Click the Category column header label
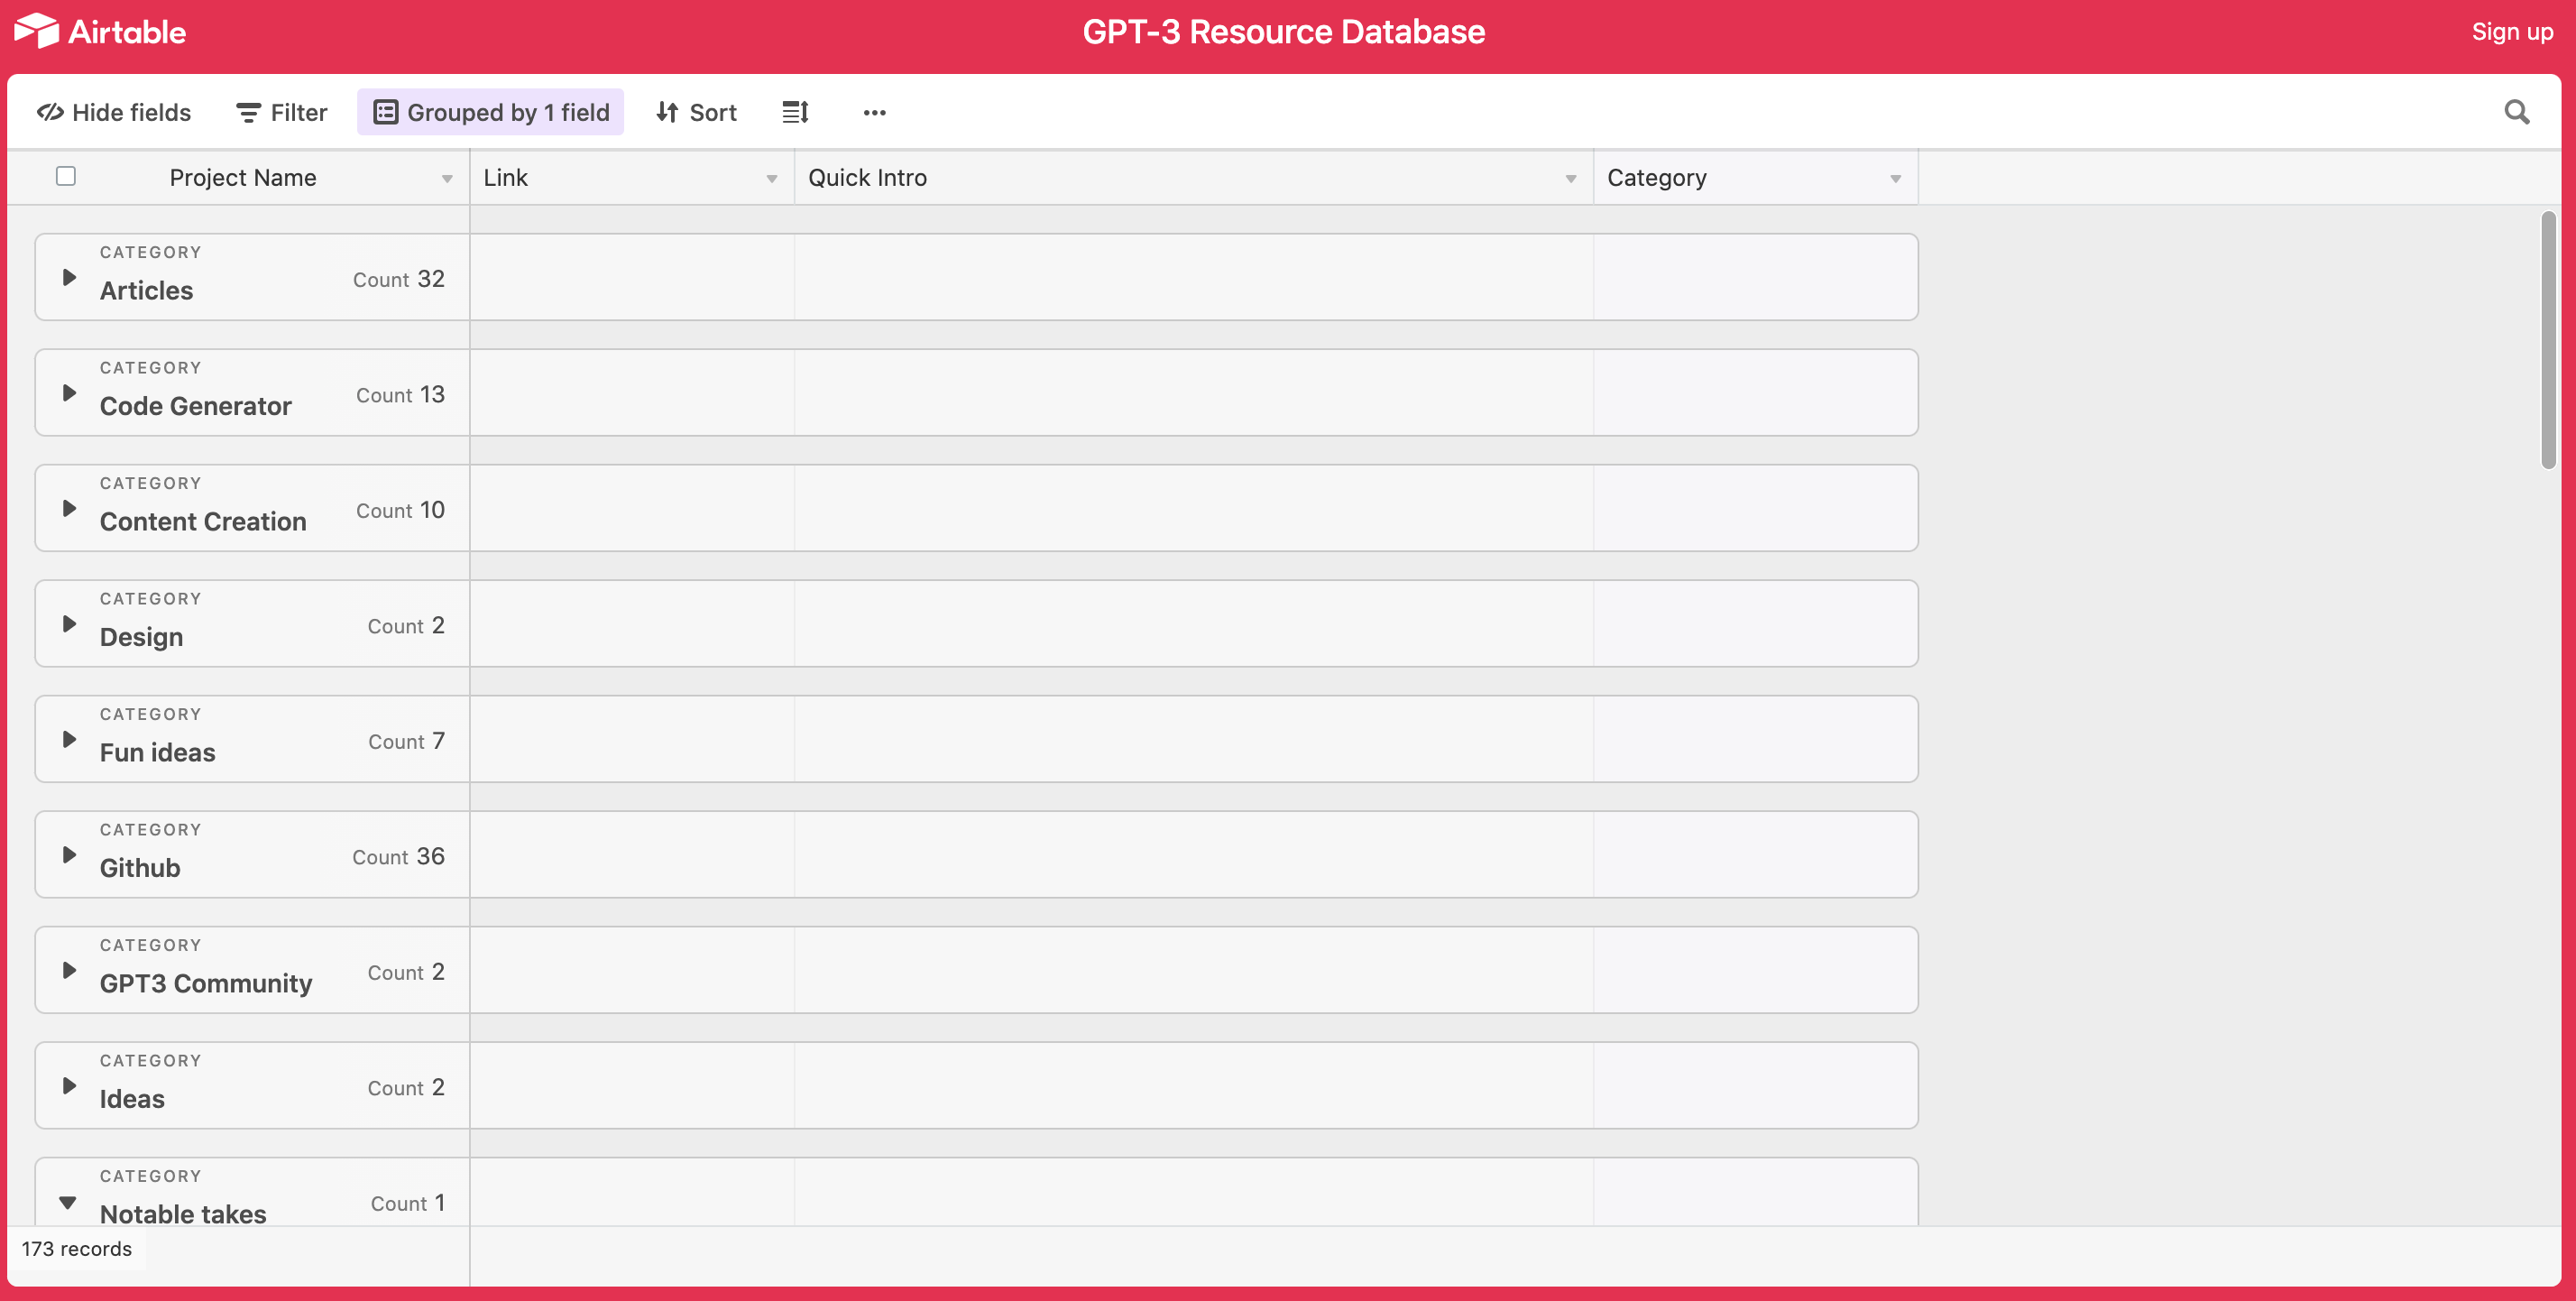The height and width of the screenshot is (1301, 2576). point(1656,178)
